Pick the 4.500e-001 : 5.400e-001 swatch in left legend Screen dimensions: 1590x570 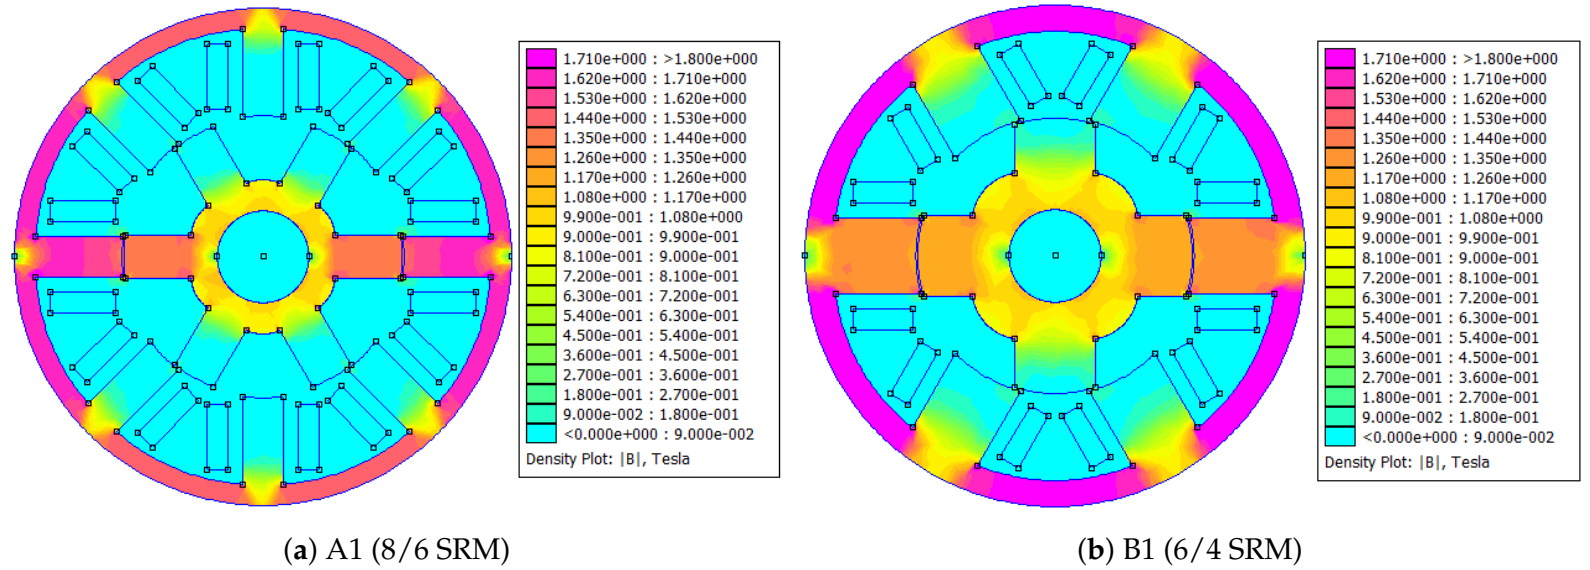pos(541,335)
